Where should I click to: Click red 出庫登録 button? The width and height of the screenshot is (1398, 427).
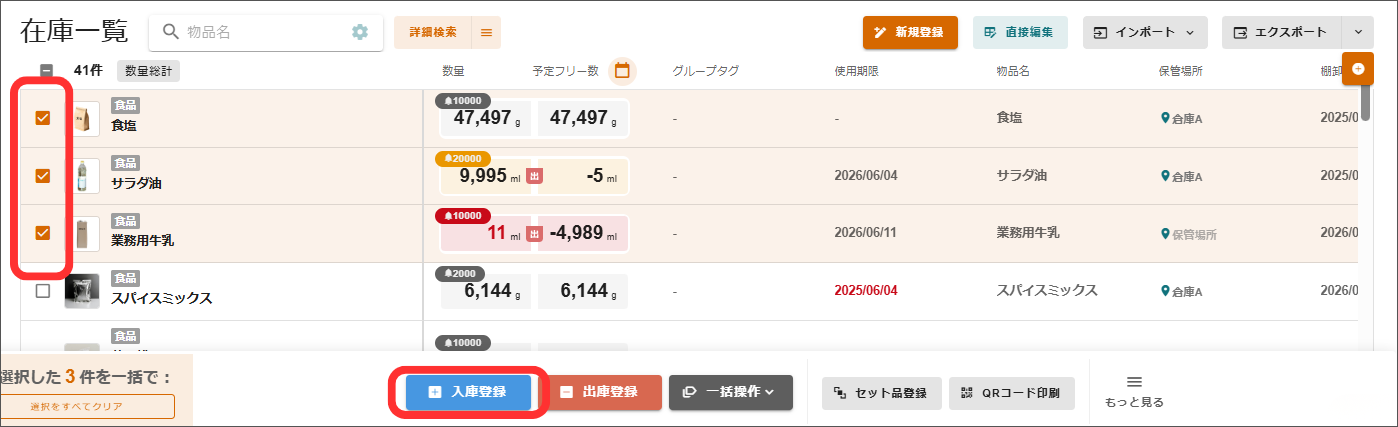click(600, 392)
